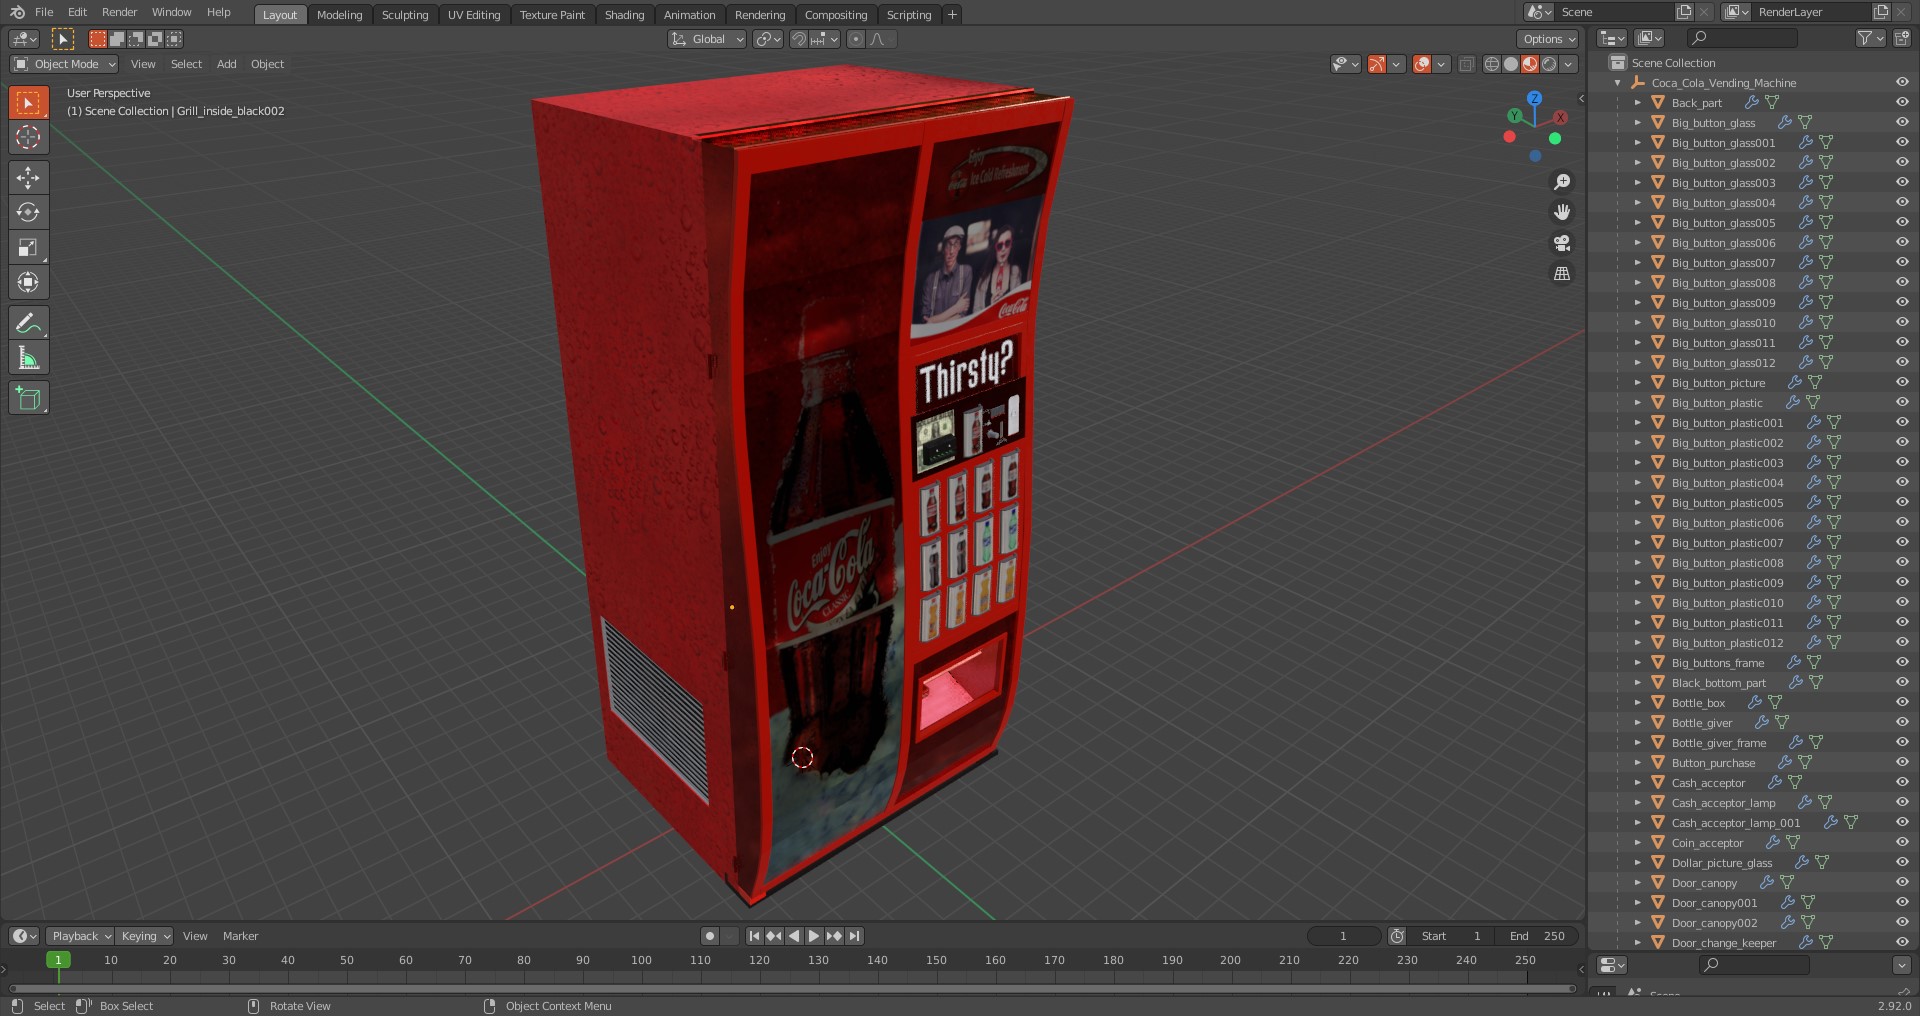This screenshot has width=1920, height=1016.
Task: Select the Add Cube tool
Action: click(28, 398)
